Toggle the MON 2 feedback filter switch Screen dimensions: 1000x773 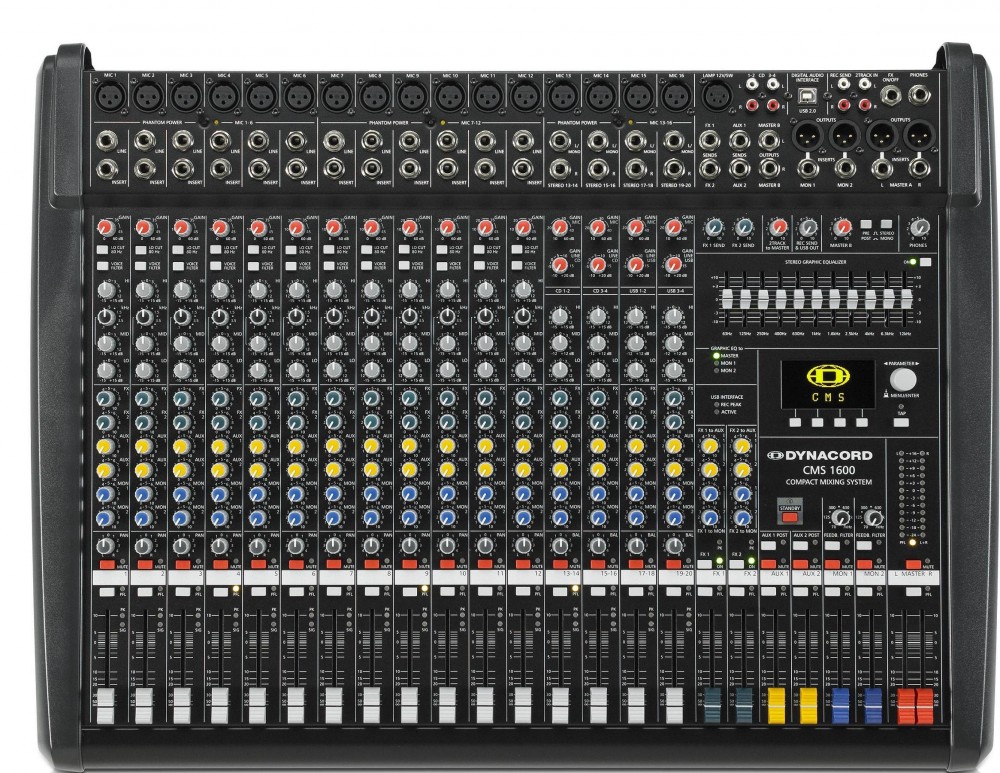pos(865,547)
